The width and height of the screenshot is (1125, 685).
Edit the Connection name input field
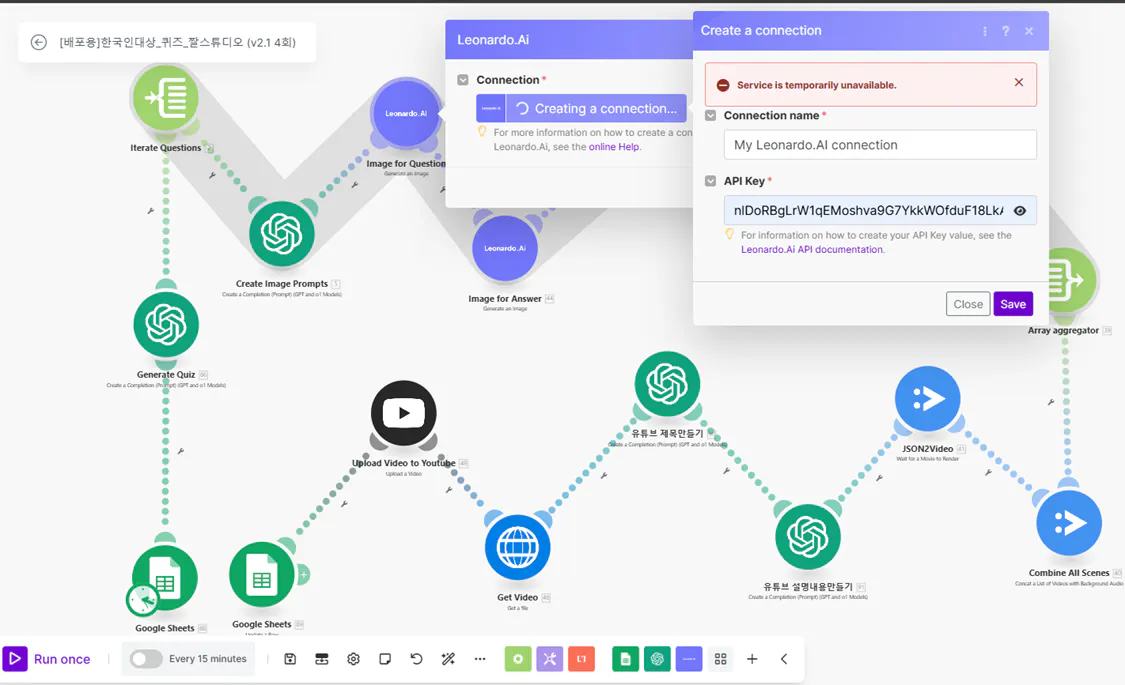tap(880, 145)
